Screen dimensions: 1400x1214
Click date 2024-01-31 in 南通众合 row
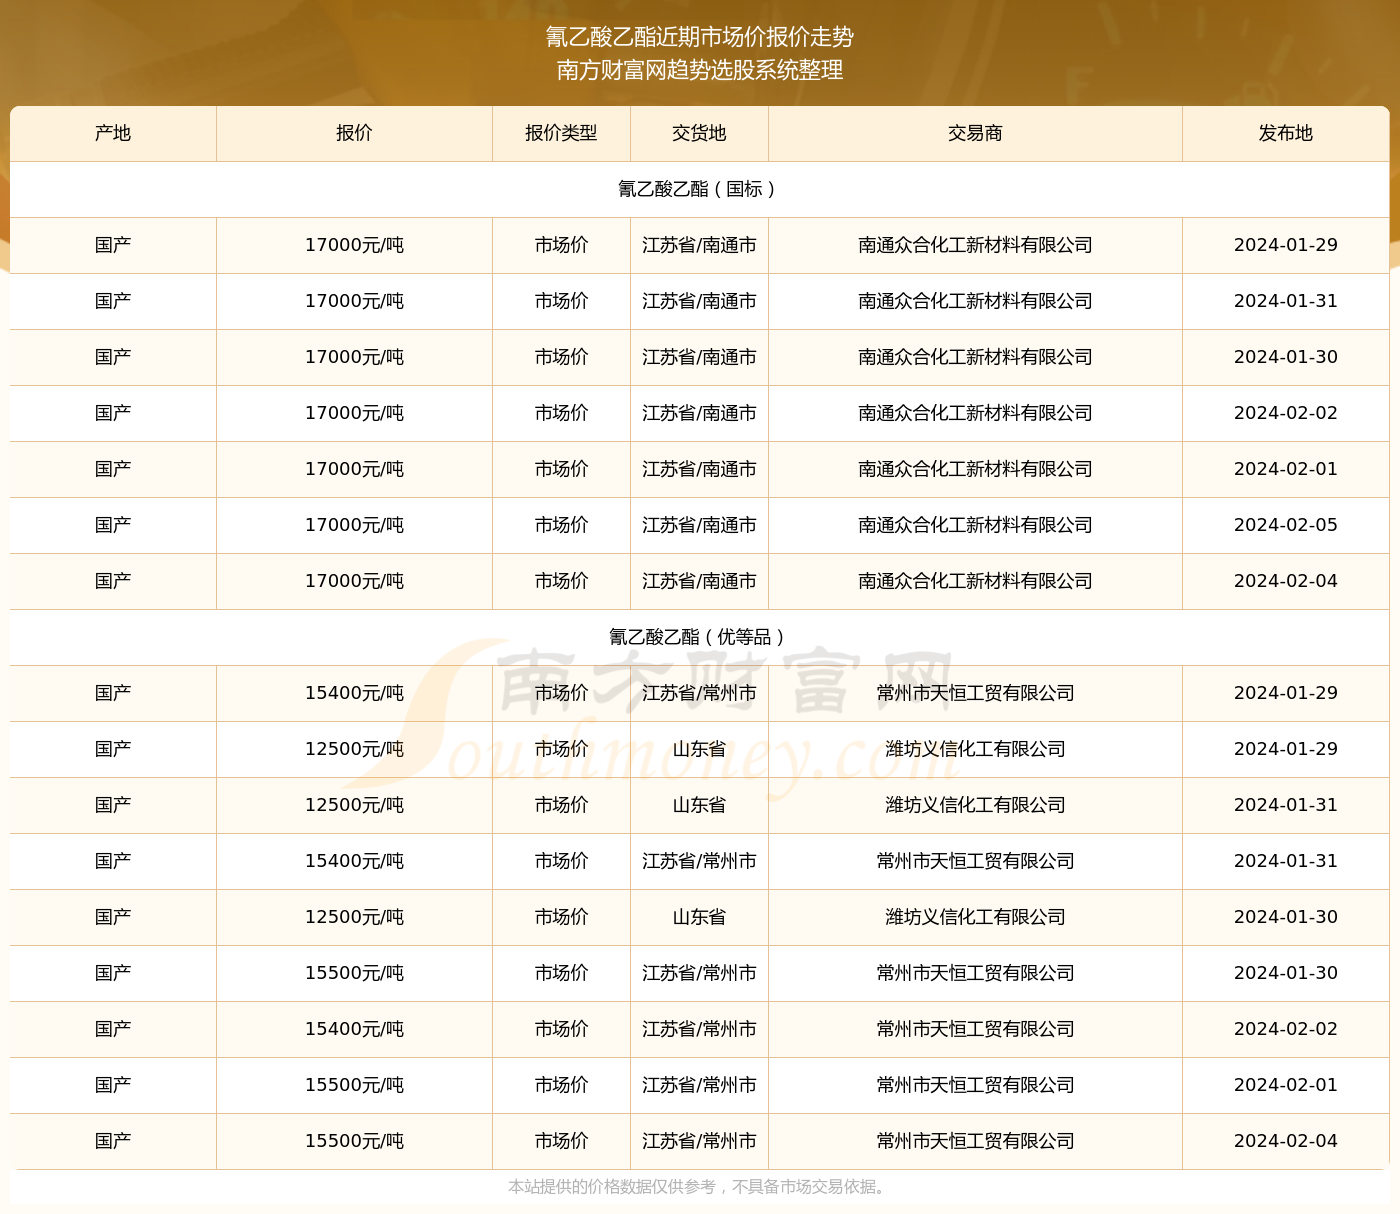click(x=1285, y=301)
